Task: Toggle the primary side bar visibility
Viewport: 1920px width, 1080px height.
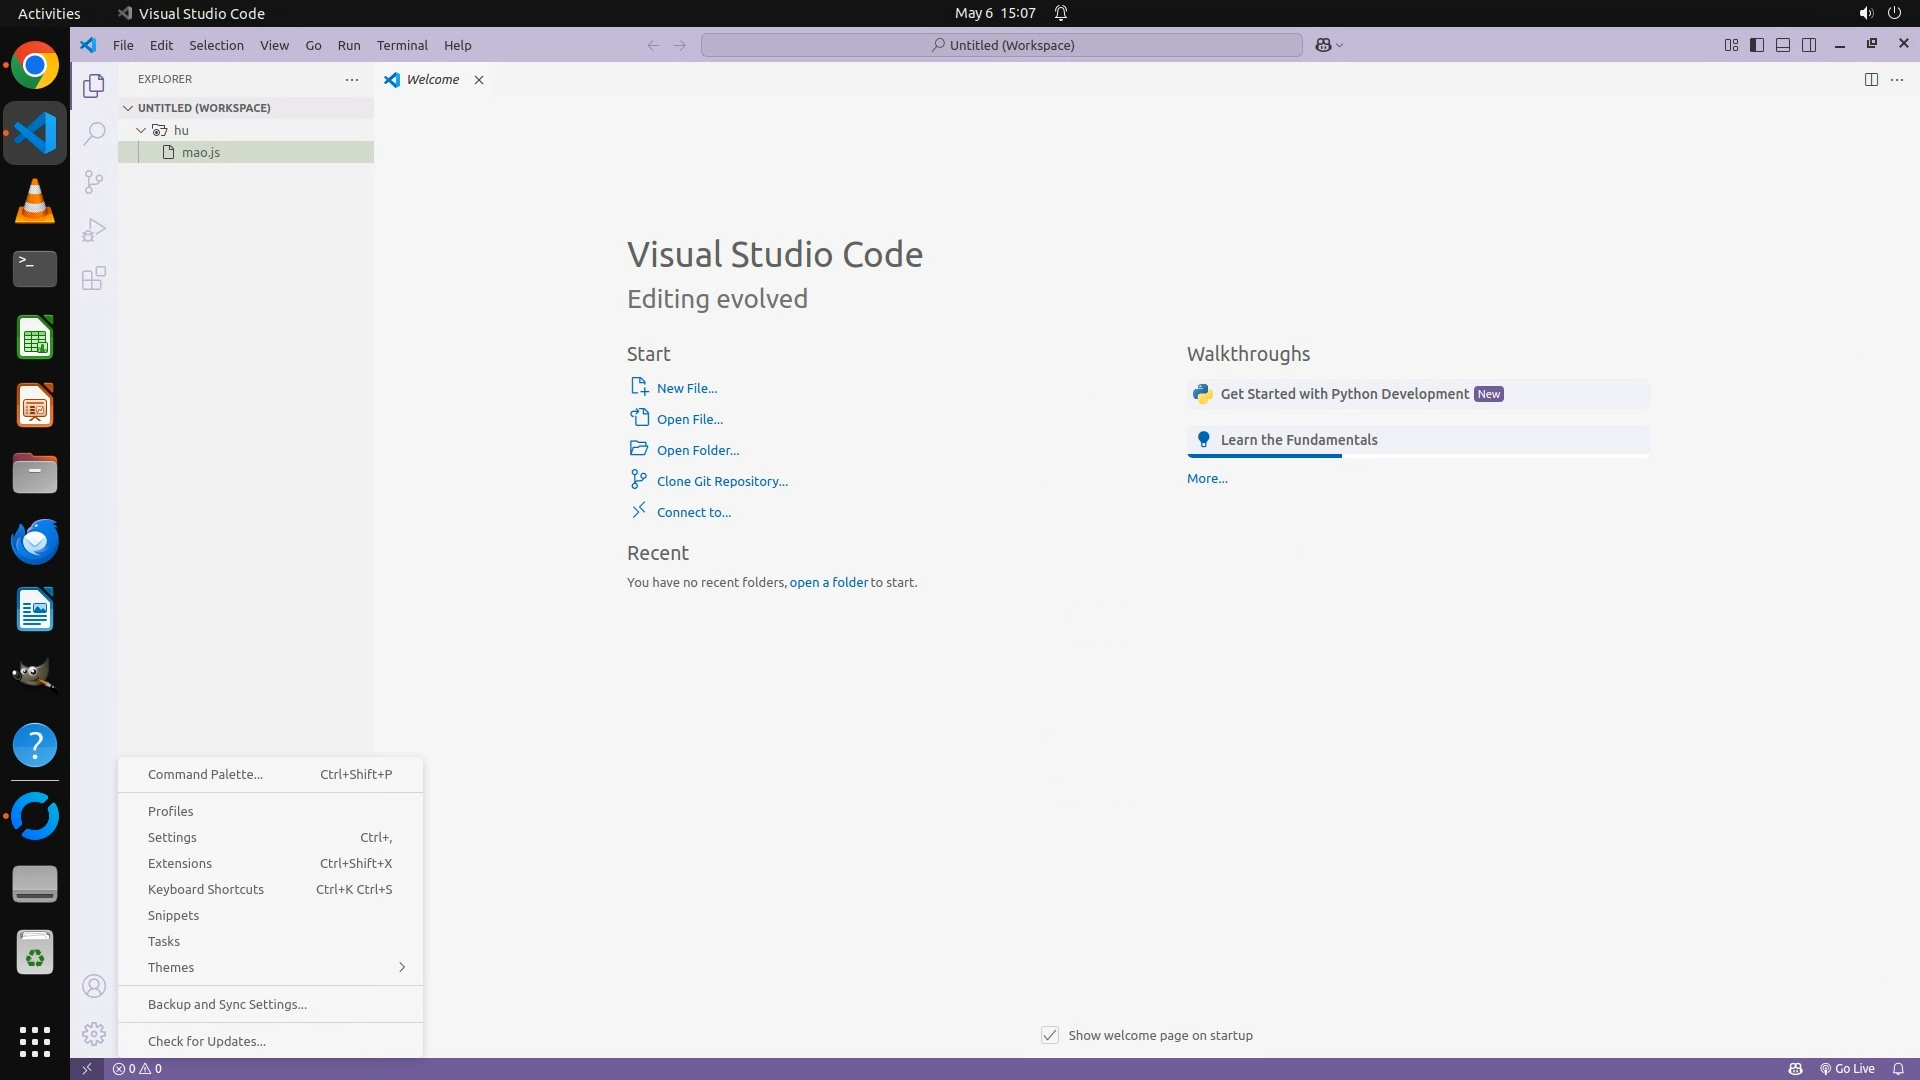Action: [1757, 45]
